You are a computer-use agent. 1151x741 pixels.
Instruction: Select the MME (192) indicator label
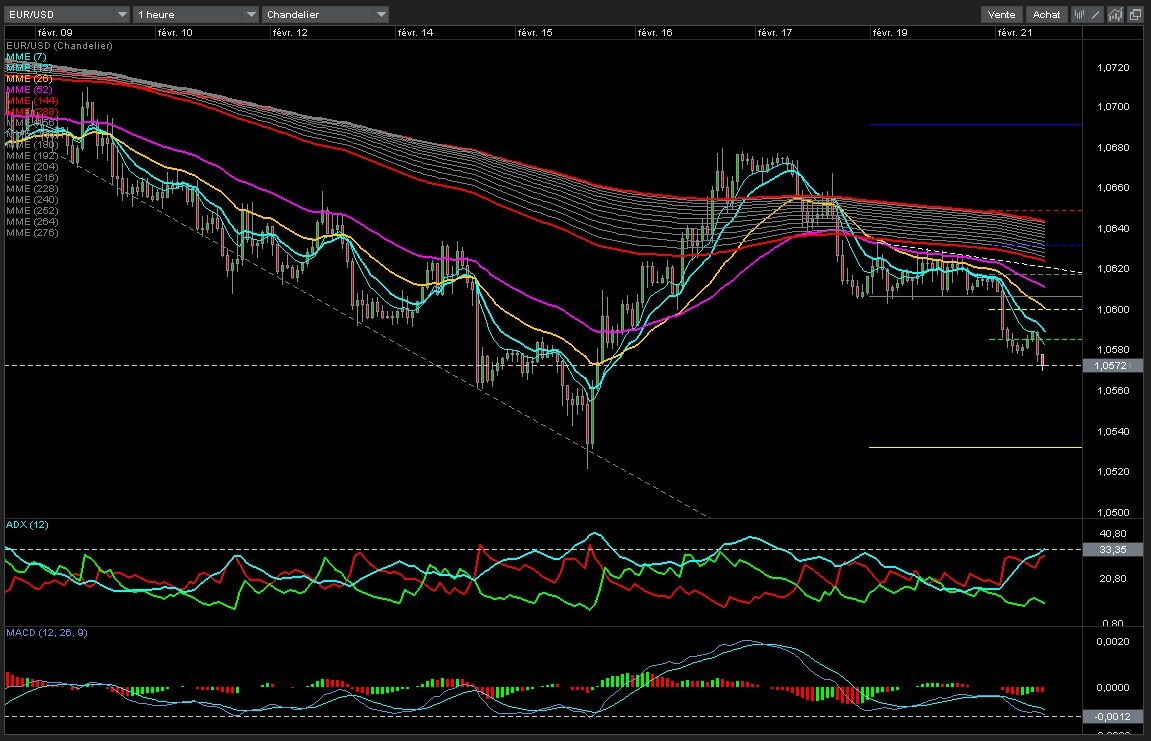tap(32, 156)
